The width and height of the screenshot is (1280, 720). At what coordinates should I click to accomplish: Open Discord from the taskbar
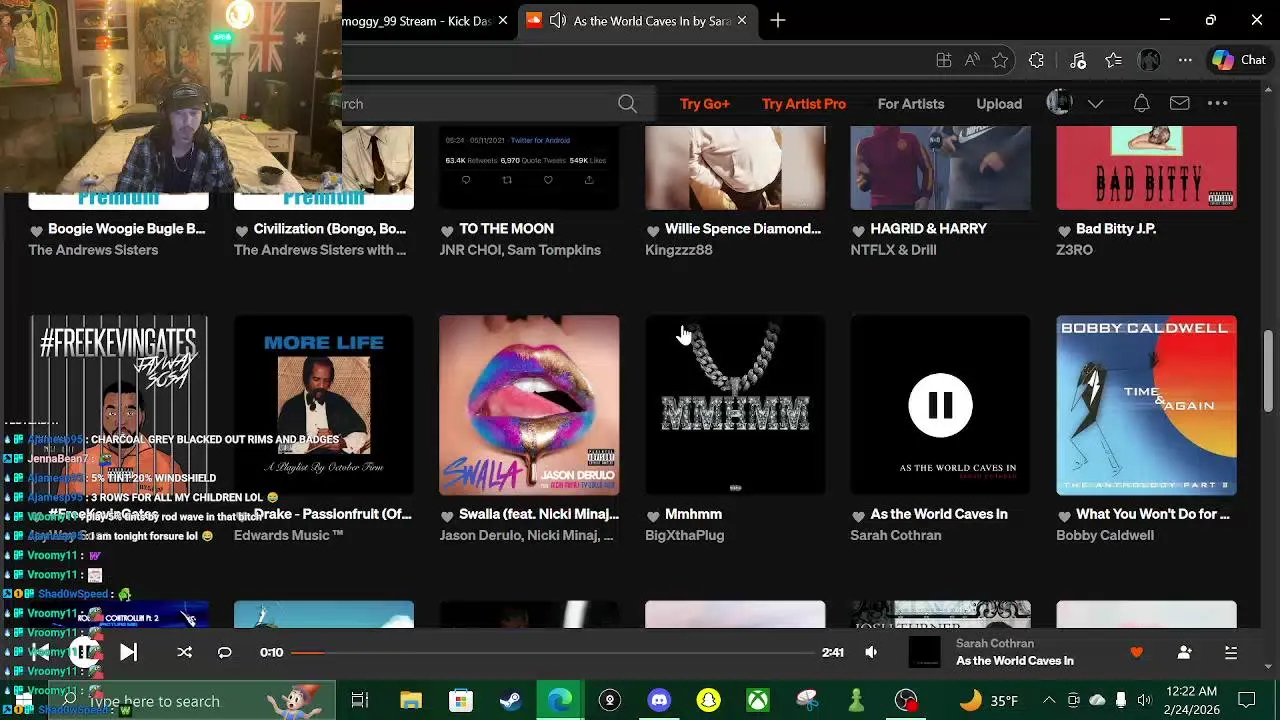click(659, 701)
